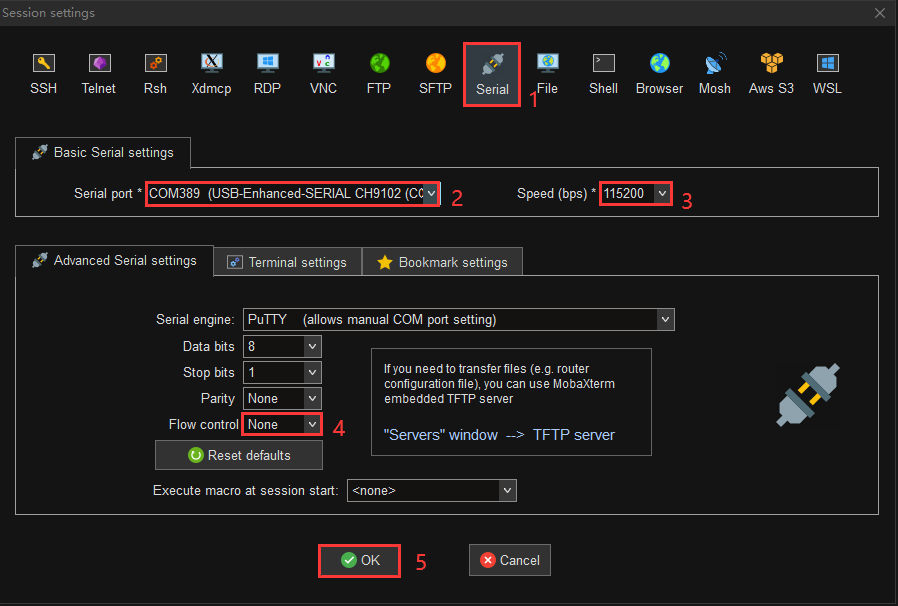
Task: Select the Serial session icon
Action: (491, 73)
